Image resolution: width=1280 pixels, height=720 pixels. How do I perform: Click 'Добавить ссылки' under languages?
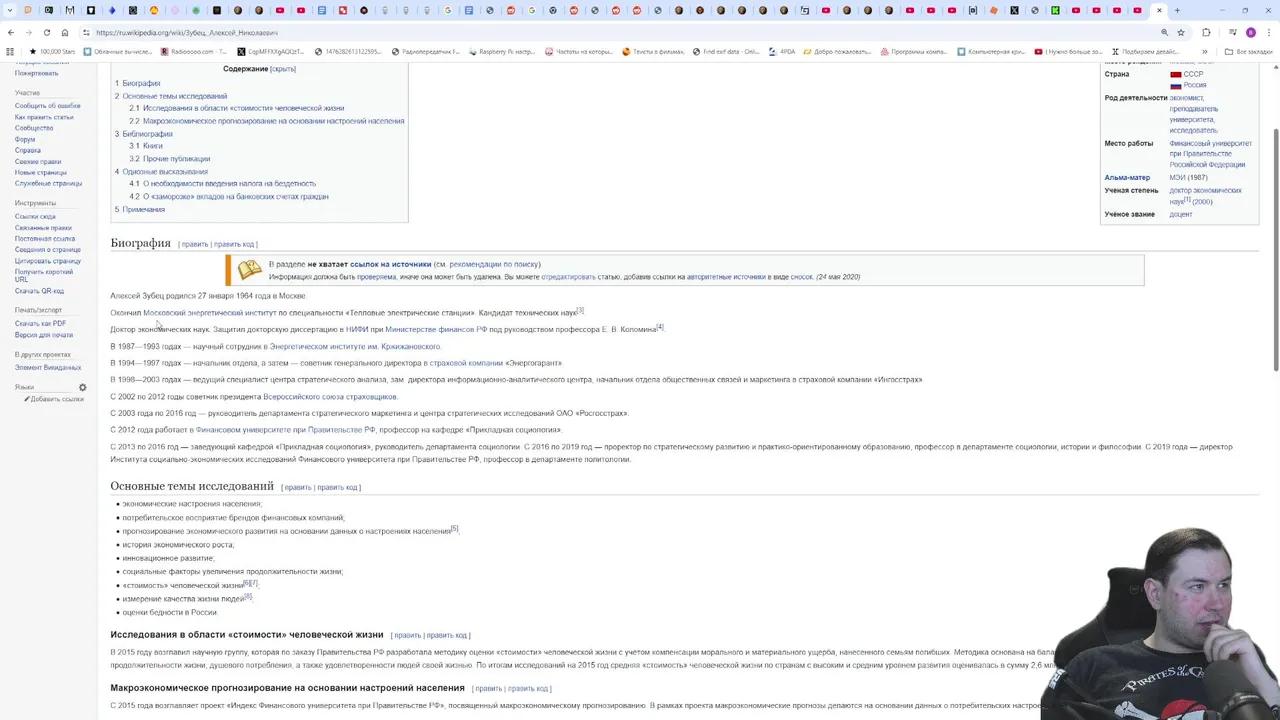(57, 399)
